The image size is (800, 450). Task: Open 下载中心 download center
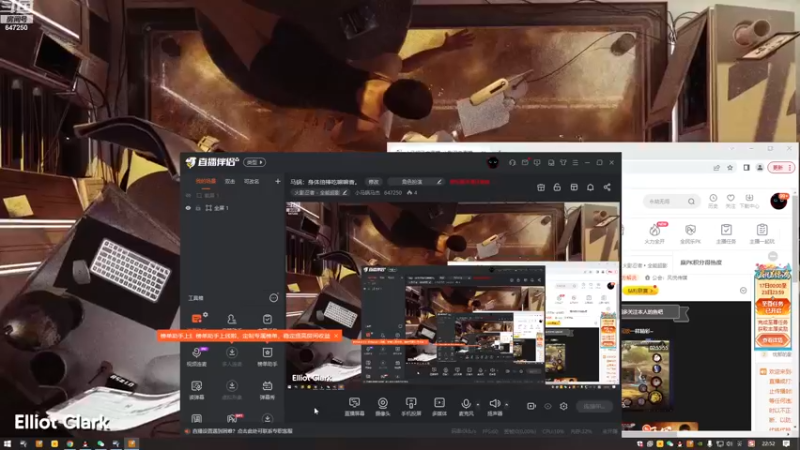(x=749, y=201)
